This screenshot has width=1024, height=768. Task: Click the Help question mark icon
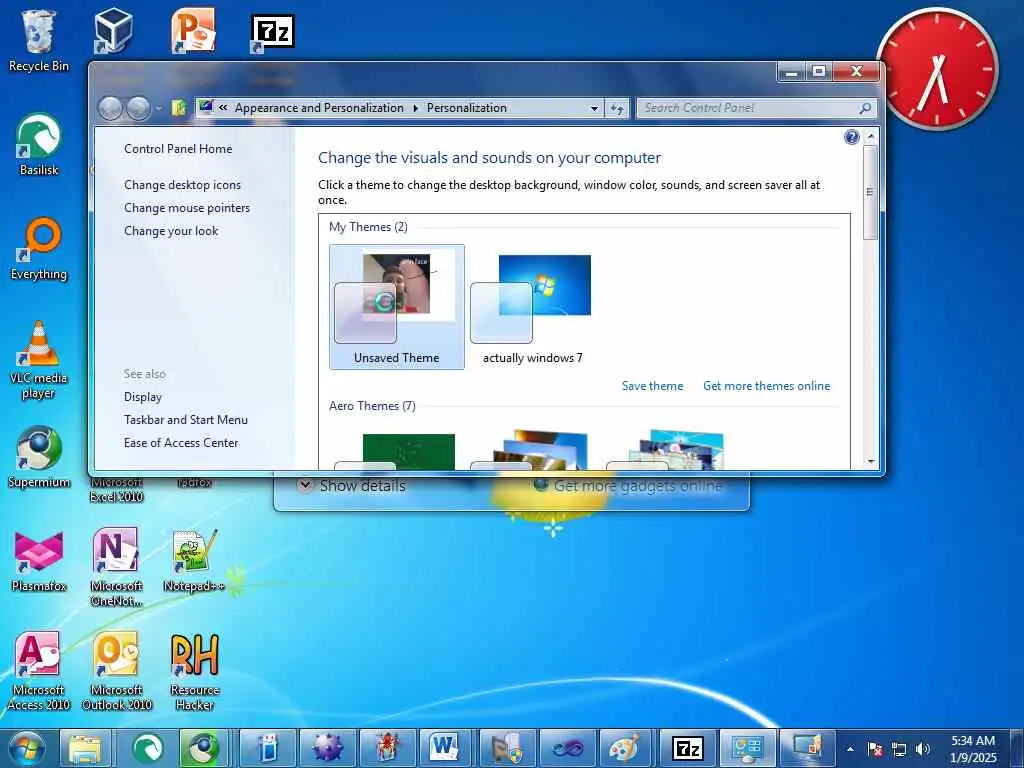click(x=851, y=136)
